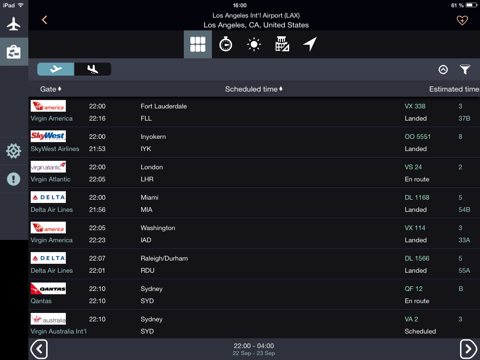Viewport: 480px width, 360px height.
Task: Go back using the orange chevron
Action: pyautogui.click(x=44, y=20)
